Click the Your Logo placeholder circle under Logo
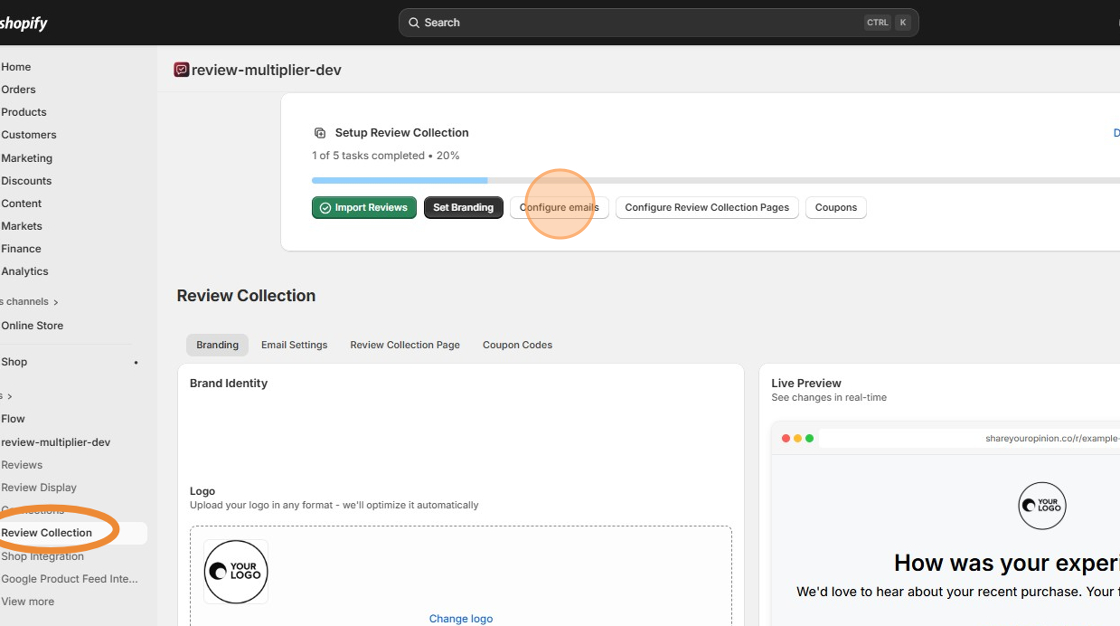The width and height of the screenshot is (1120, 626). (236, 571)
